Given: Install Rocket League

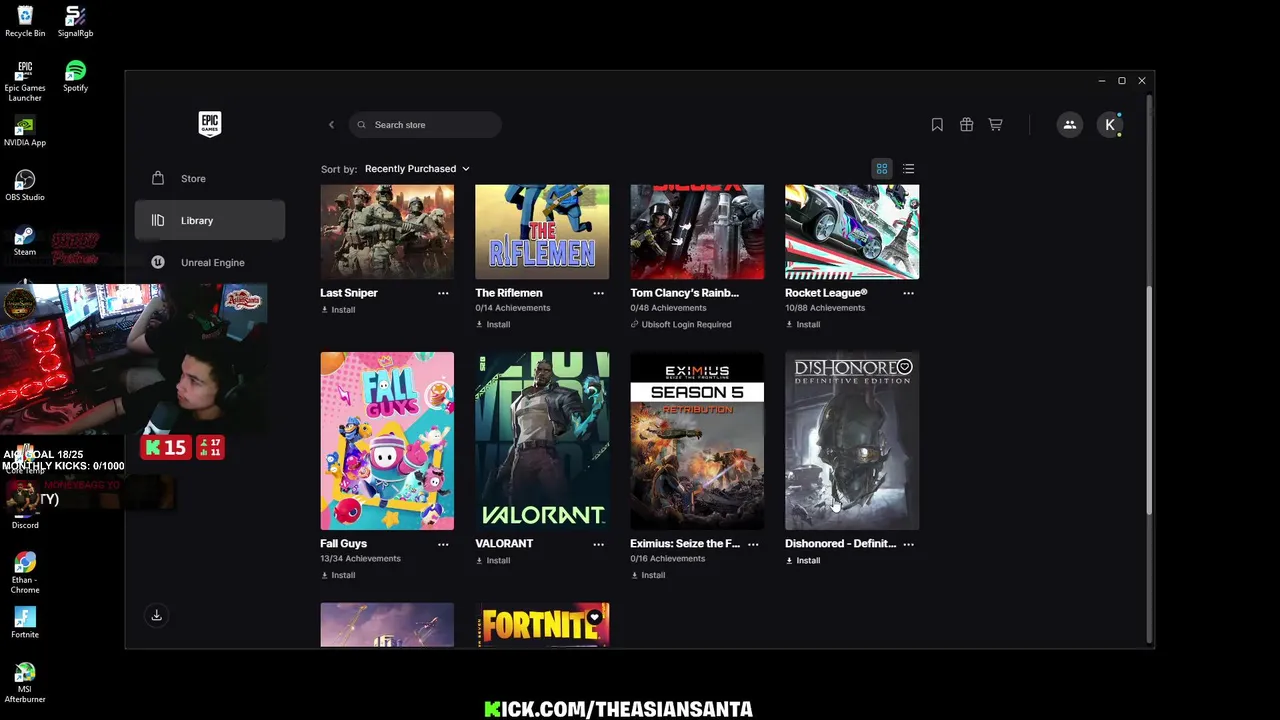Looking at the screenshot, I should point(803,325).
